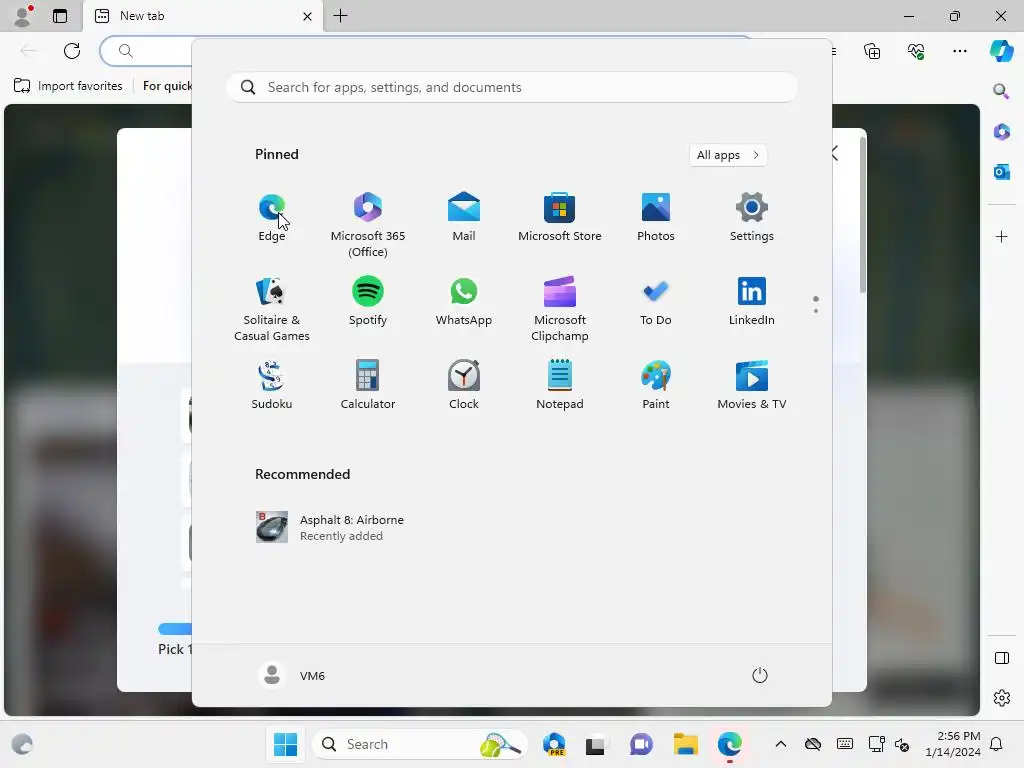Open Edge Settings and more menu

959,51
